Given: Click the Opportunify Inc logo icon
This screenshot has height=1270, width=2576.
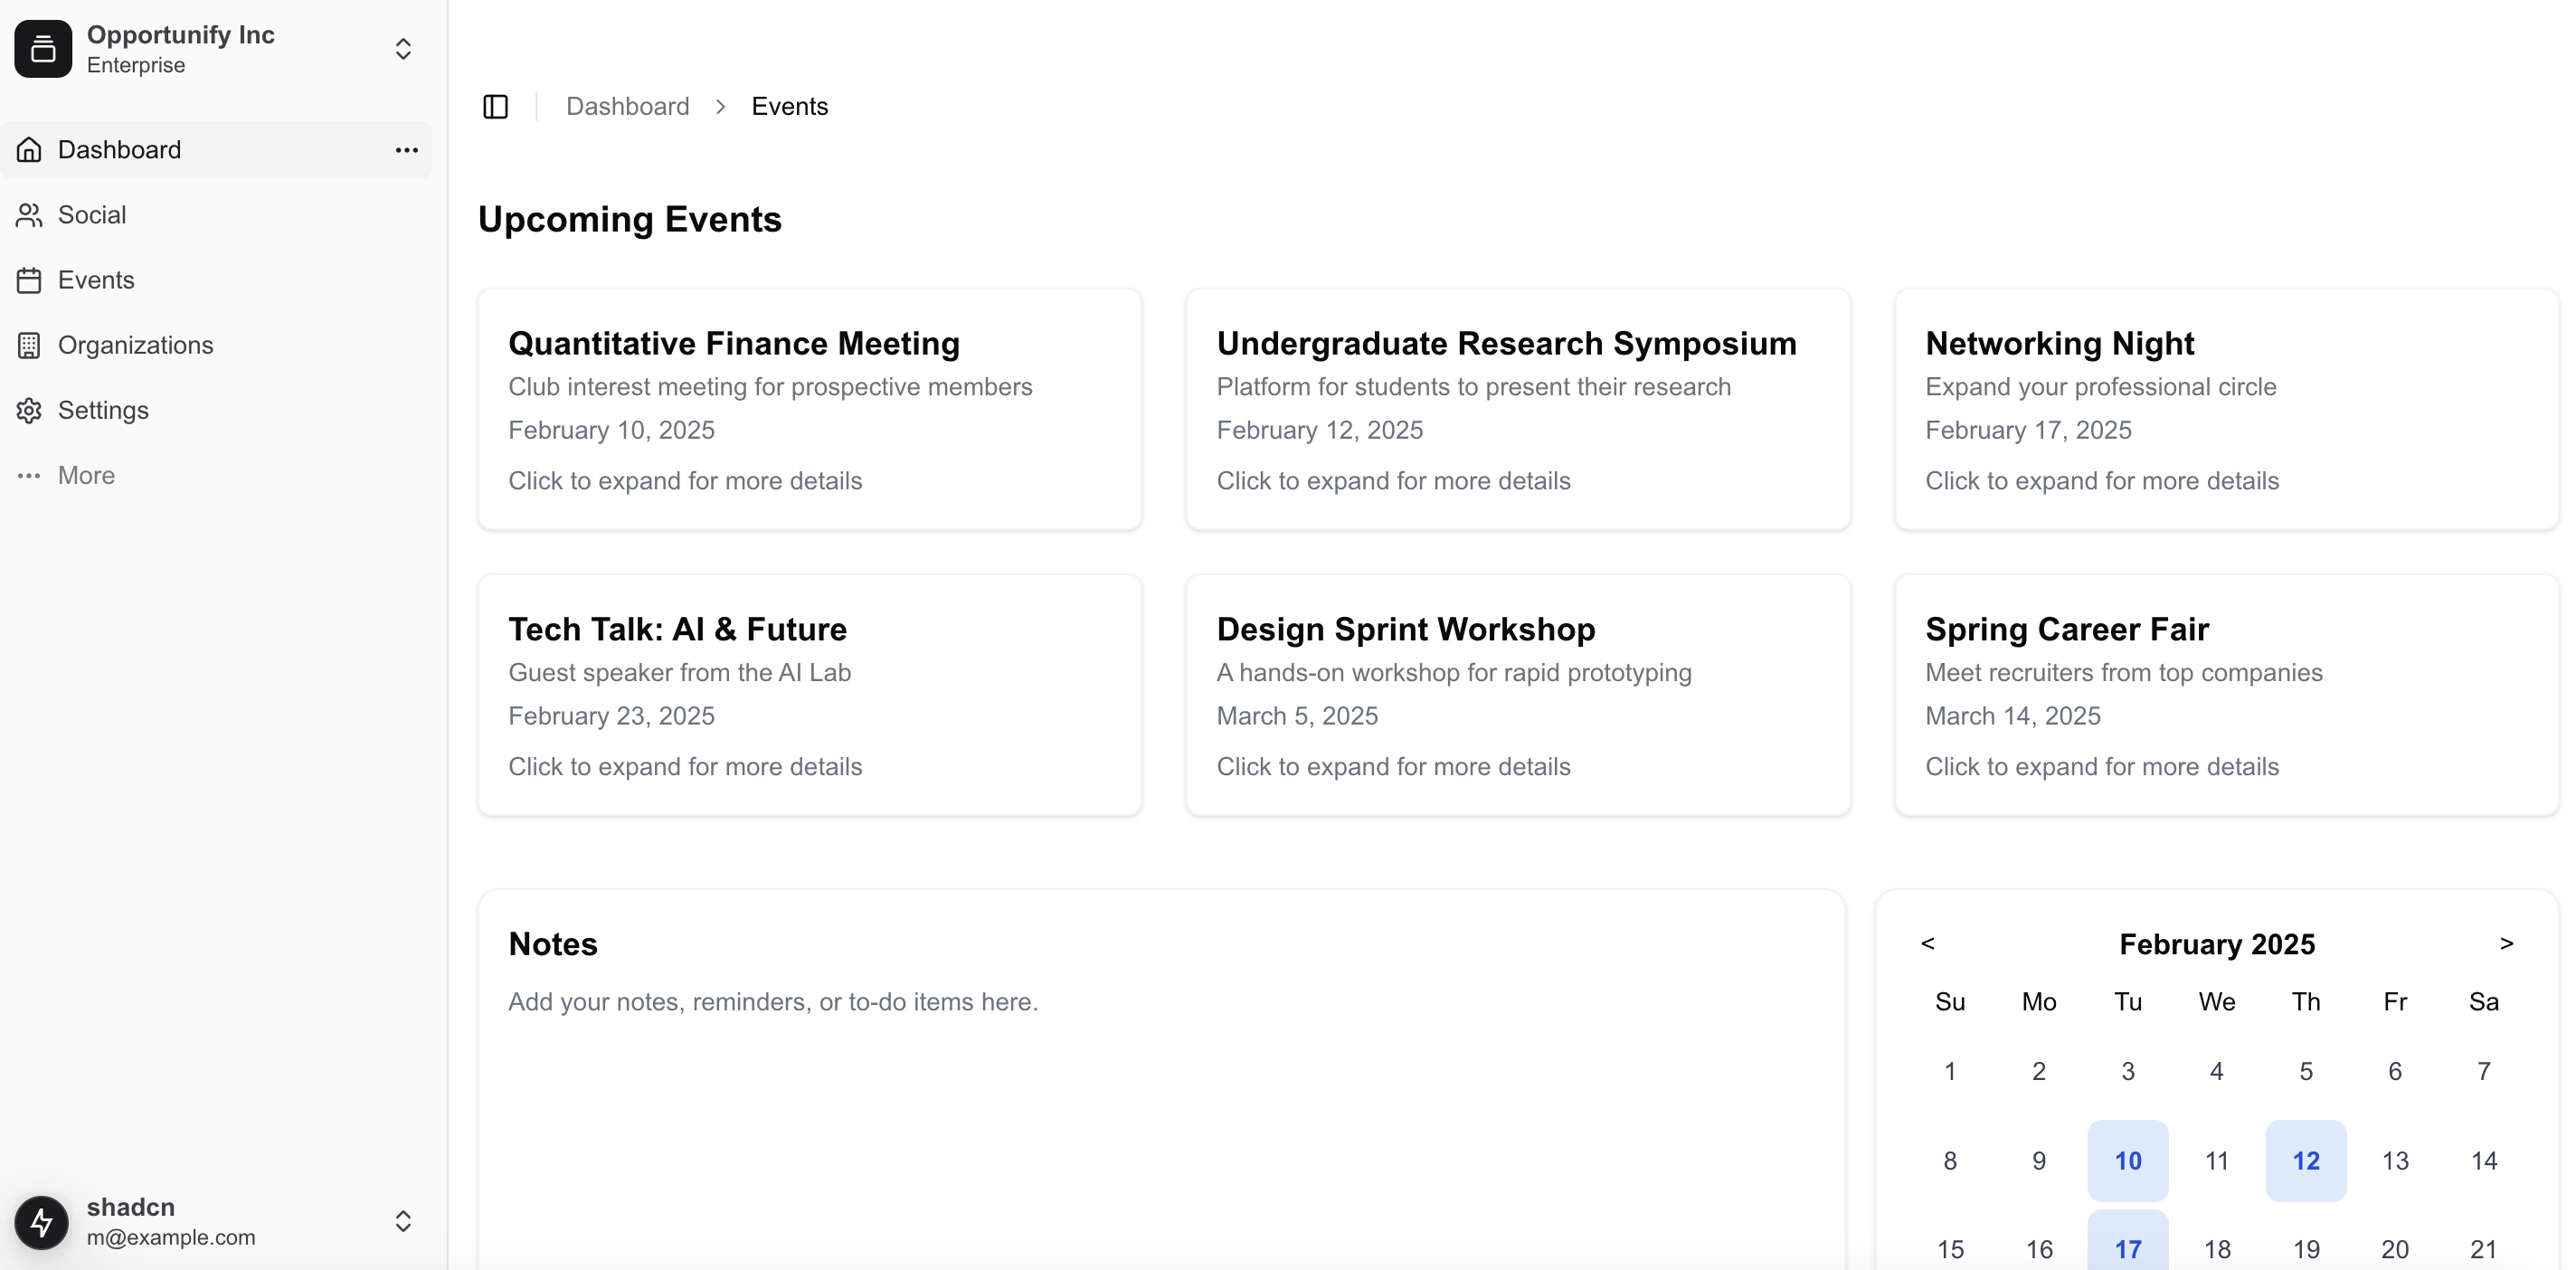Looking at the screenshot, I should pyautogui.click(x=43, y=49).
